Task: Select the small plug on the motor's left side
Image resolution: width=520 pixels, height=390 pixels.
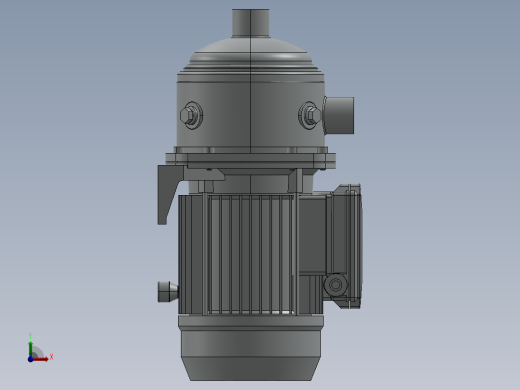Action: pos(168,292)
